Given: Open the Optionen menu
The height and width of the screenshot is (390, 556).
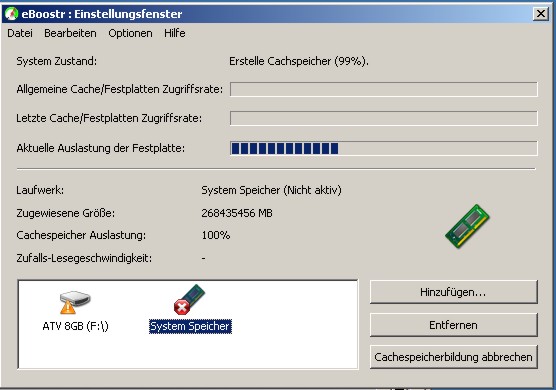Looking at the screenshot, I should tap(130, 33).
